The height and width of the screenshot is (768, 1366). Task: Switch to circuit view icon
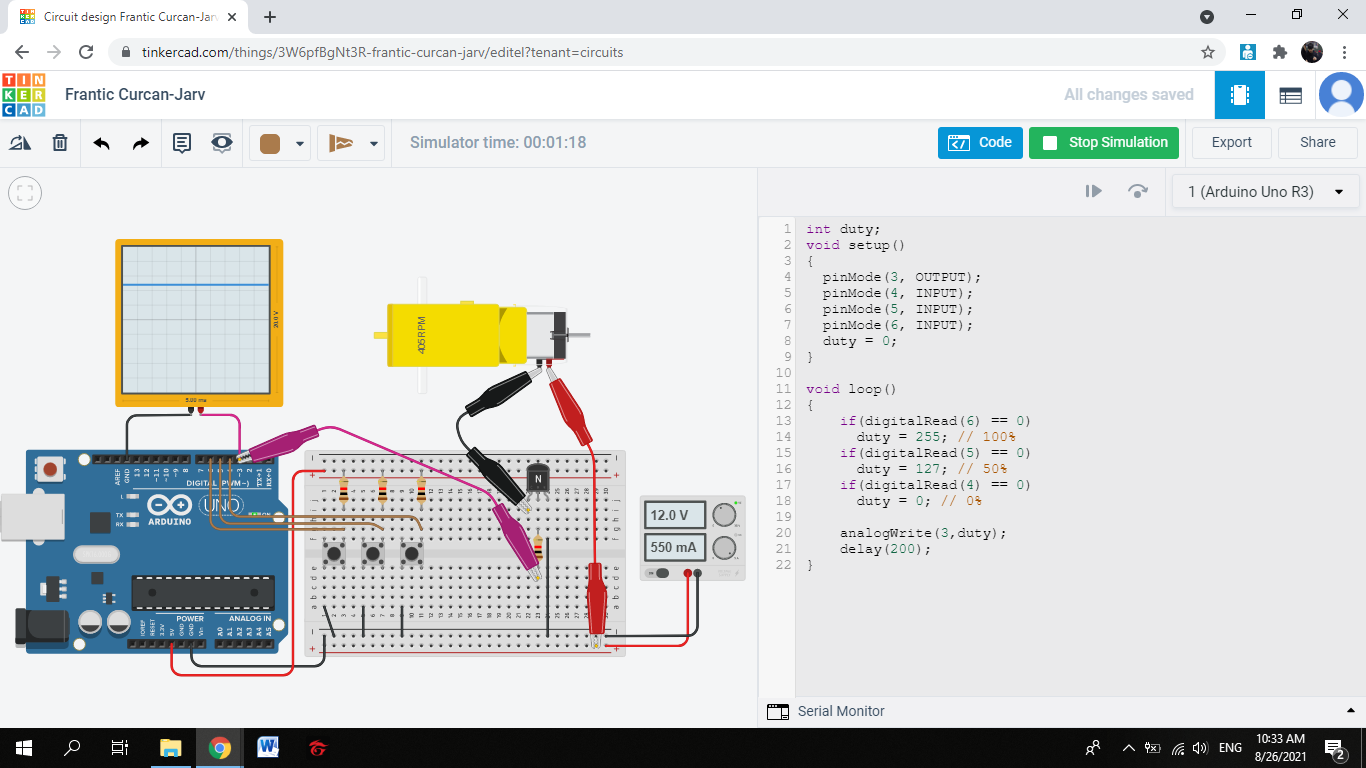[1240, 95]
